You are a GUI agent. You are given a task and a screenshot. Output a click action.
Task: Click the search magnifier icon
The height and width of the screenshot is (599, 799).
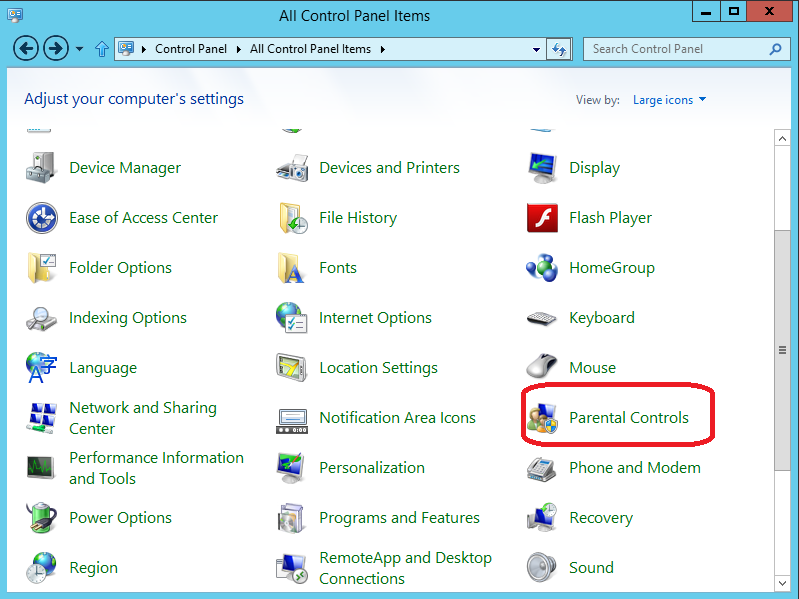[x=776, y=49]
